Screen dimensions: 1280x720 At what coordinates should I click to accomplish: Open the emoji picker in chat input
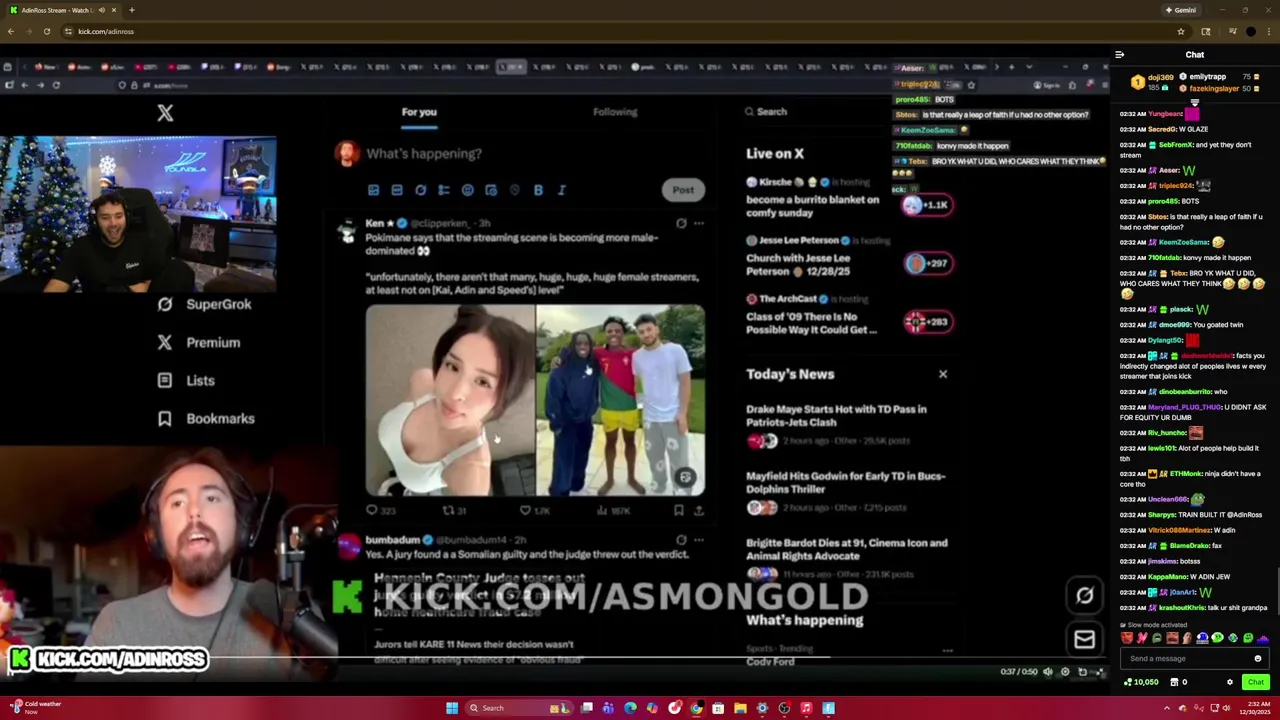(x=1257, y=659)
